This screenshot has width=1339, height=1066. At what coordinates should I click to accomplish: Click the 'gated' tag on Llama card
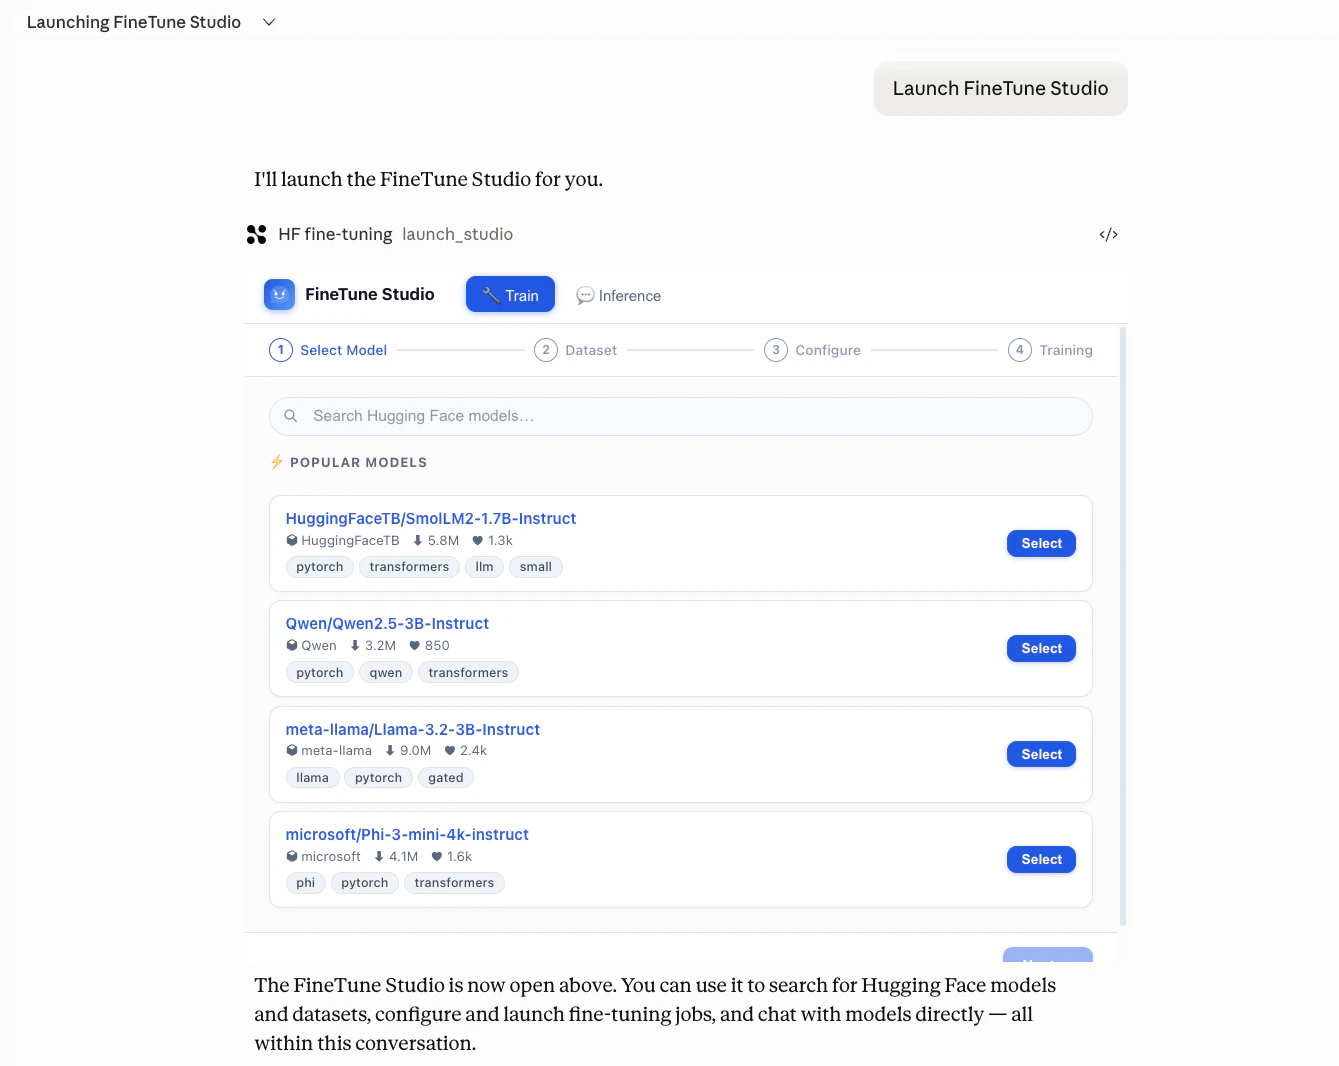[446, 777]
